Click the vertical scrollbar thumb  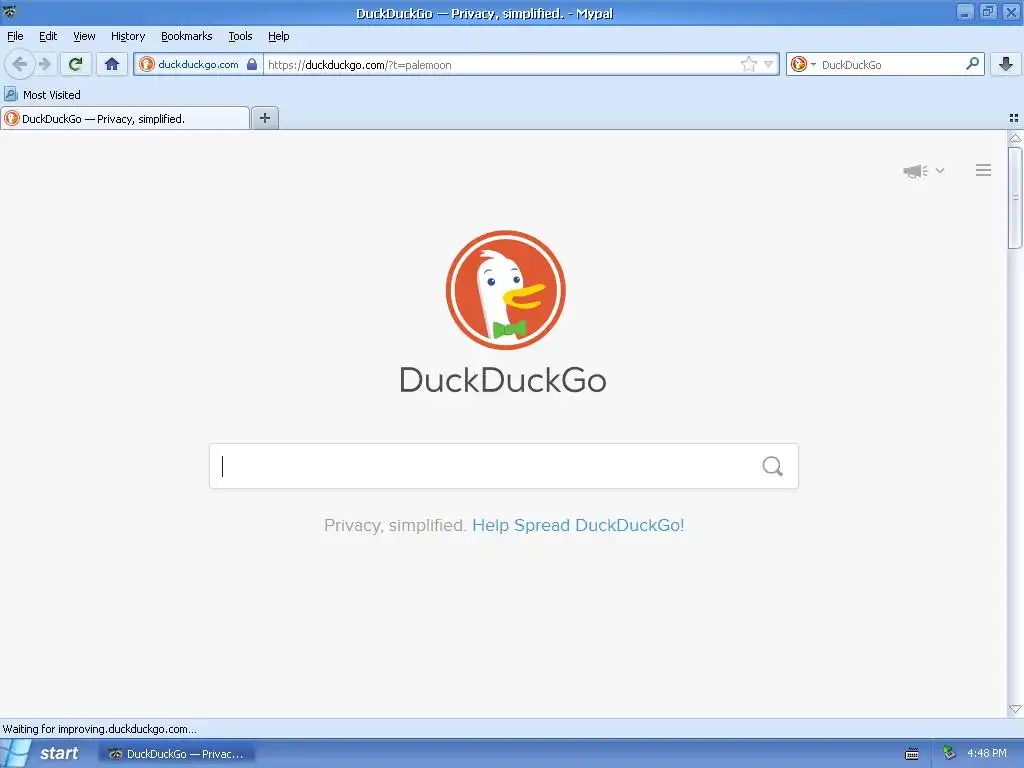pyautogui.click(x=1014, y=198)
